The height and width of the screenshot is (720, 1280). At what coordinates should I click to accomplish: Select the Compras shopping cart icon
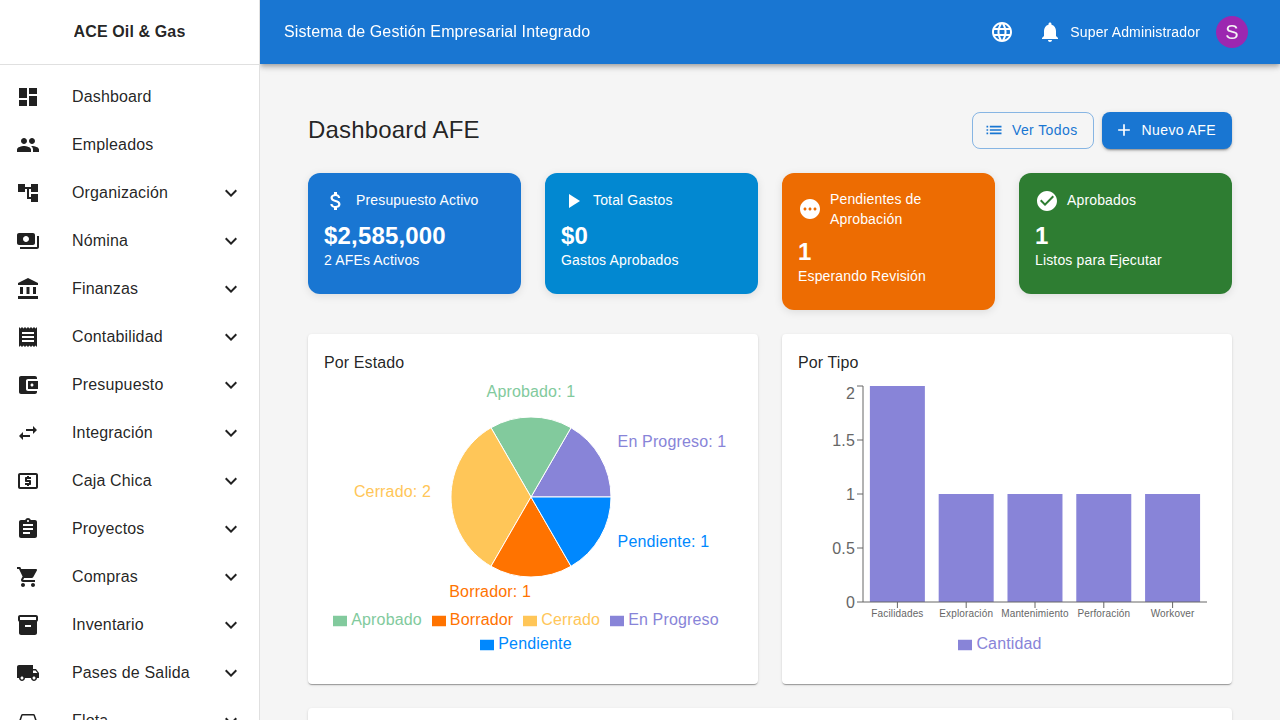coord(28,576)
